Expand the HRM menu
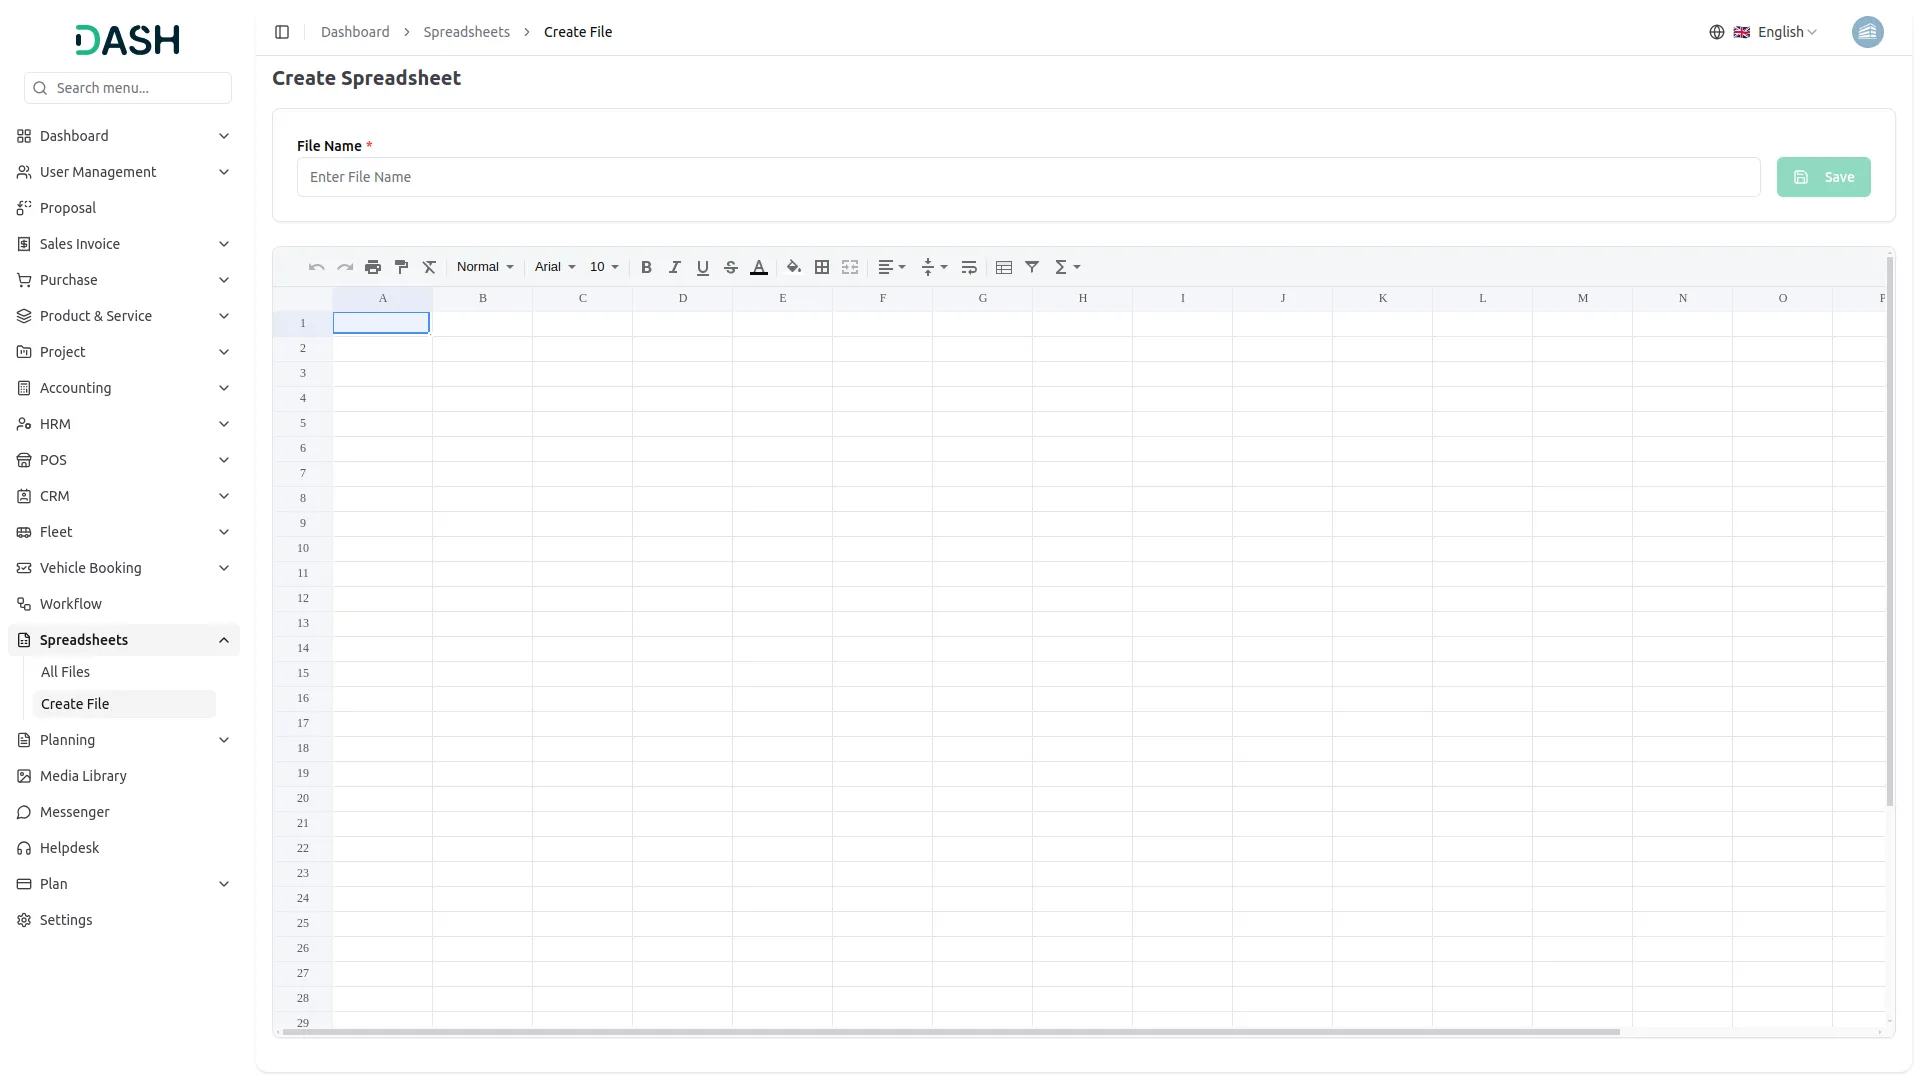 coord(124,424)
